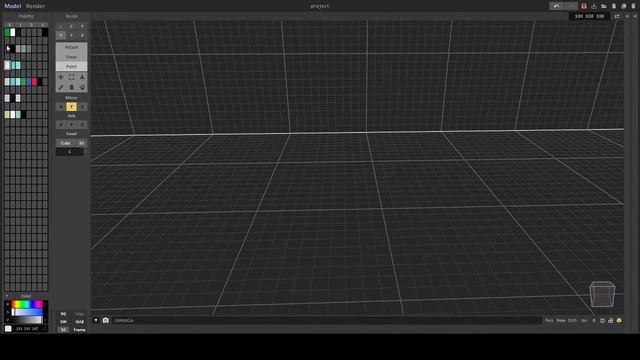Select palette page tab 0

coord(10,25)
